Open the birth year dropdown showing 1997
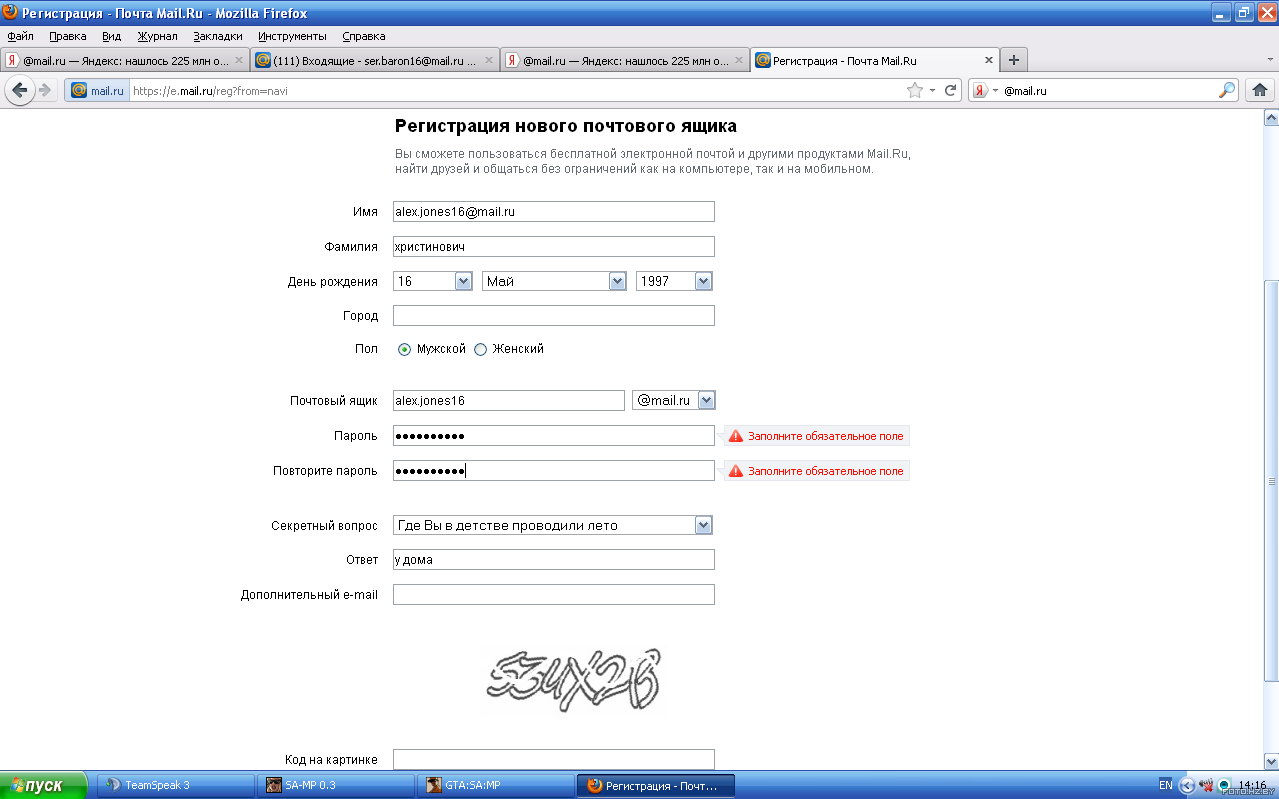The image size is (1279, 799). 674,281
